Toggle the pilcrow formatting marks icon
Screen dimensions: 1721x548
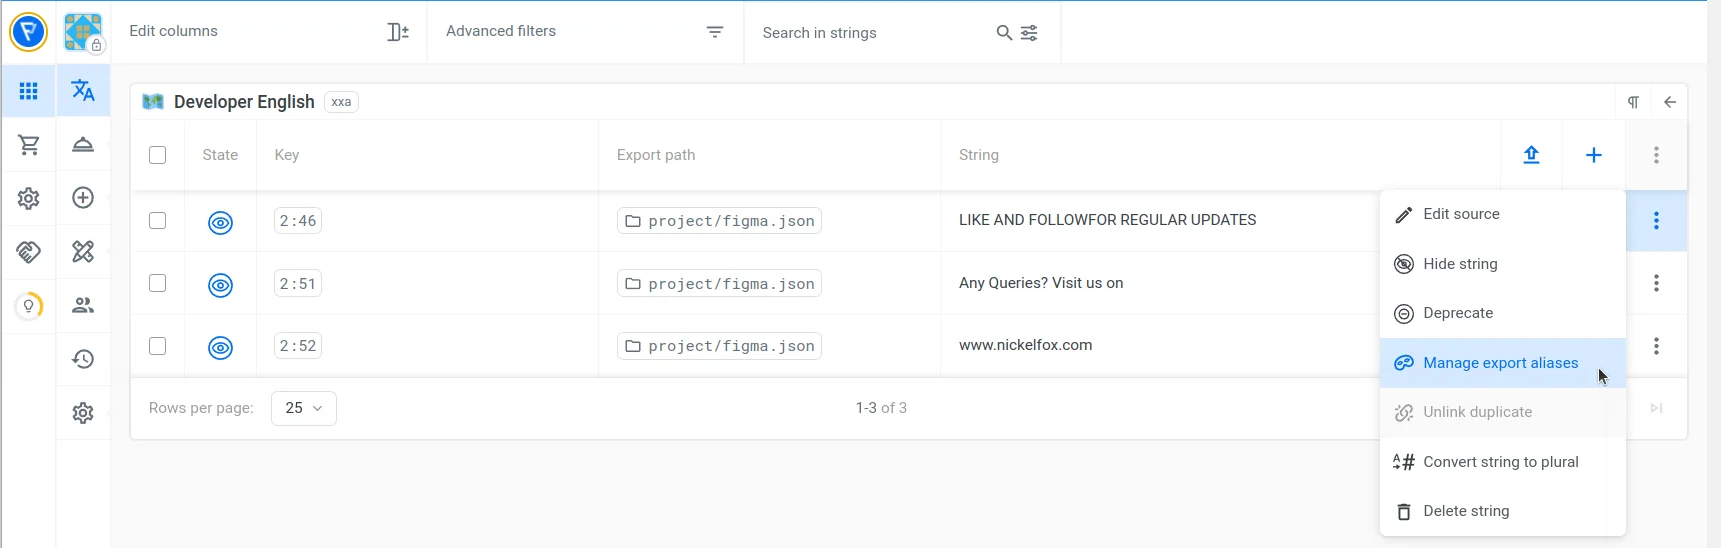pyautogui.click(x=1633, y=102)
